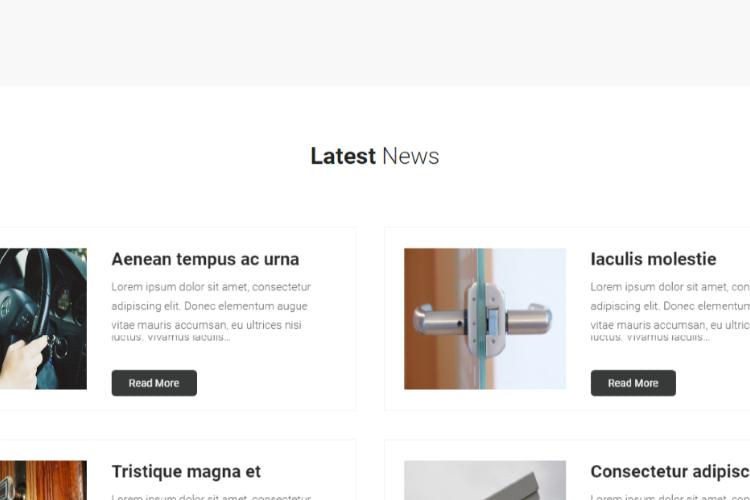Click the word News in the heading
The width and height of the screenshot is (750, 500).
point(410,156)
